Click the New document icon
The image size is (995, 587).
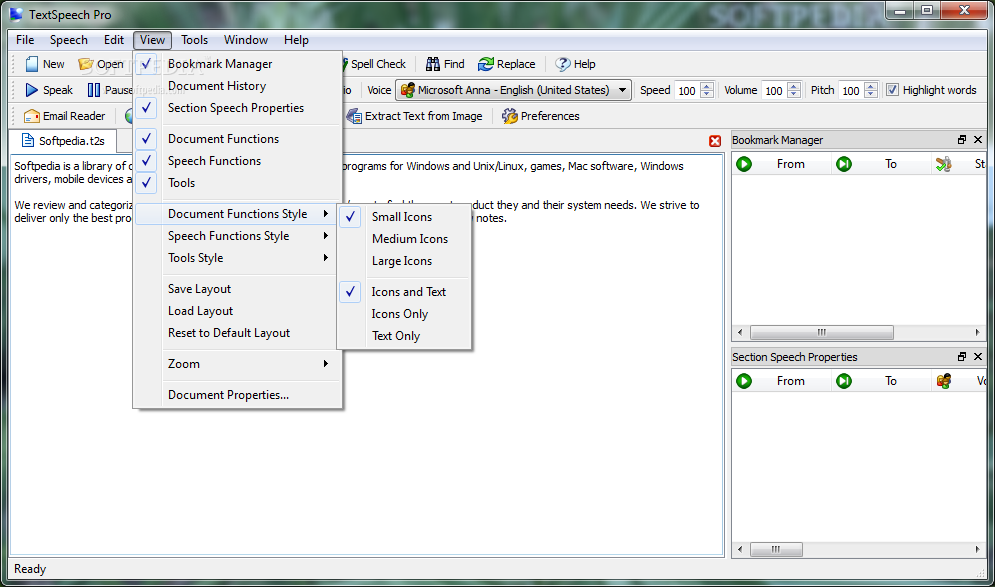coord(32,64)
